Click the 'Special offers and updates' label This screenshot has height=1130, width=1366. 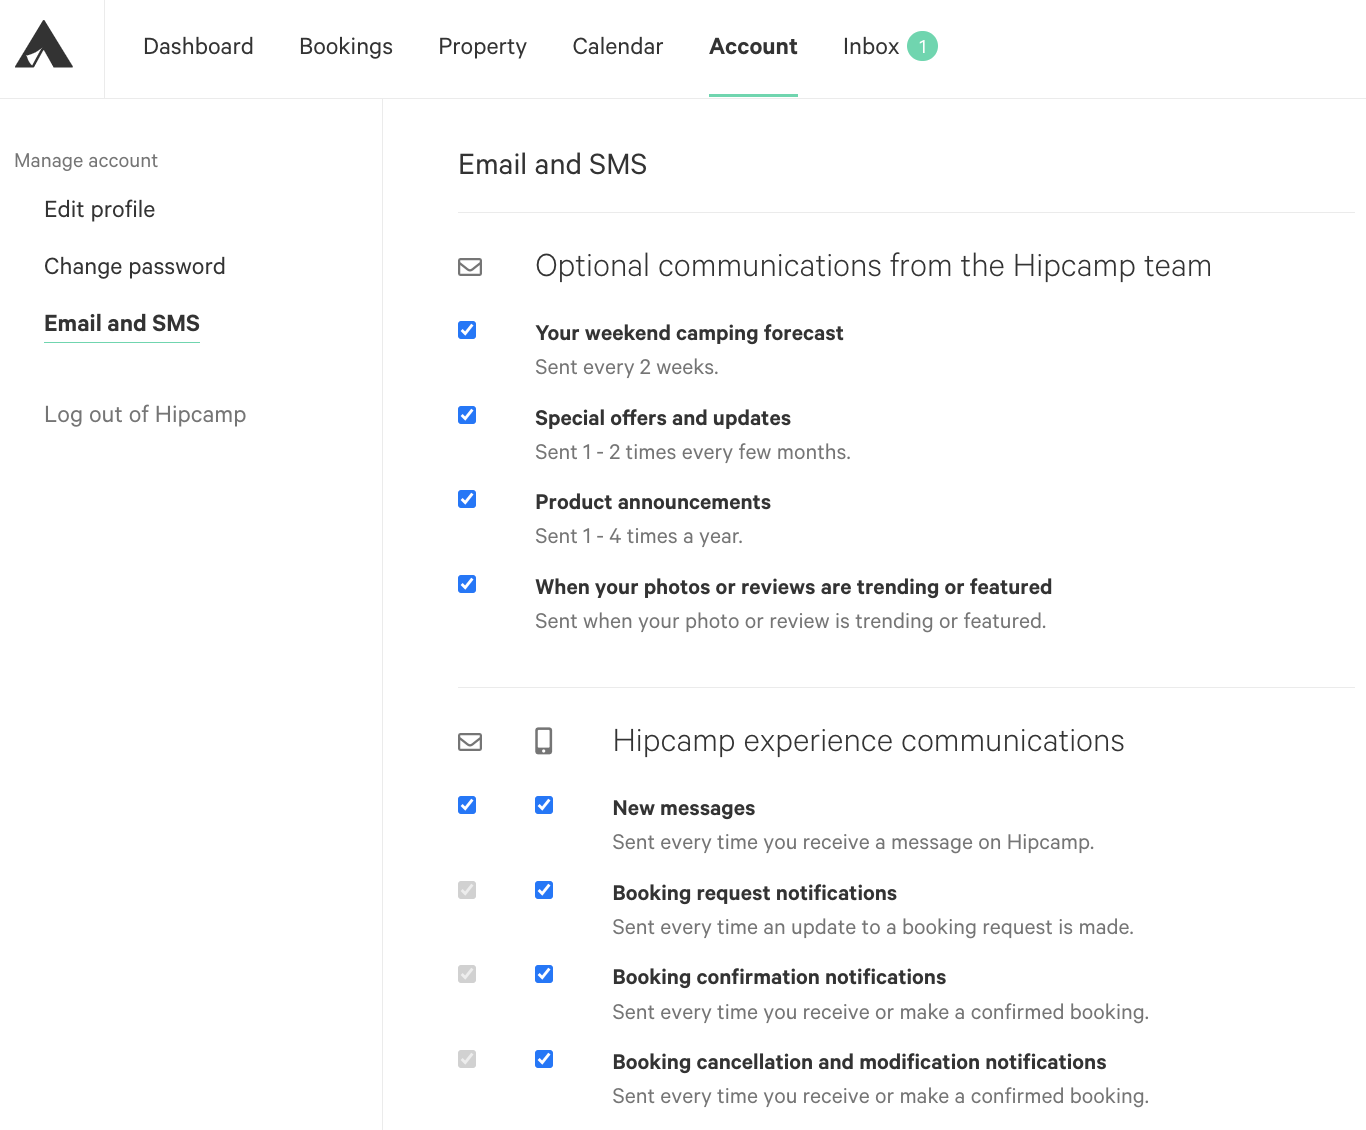[663, 418]
